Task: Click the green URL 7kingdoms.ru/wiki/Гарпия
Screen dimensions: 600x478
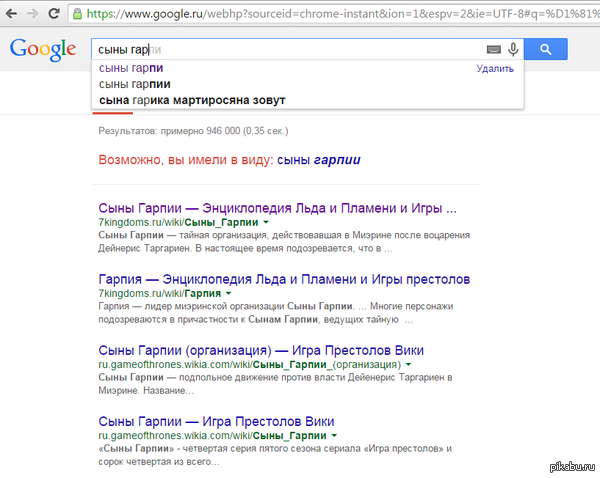Action: point(160,294)
